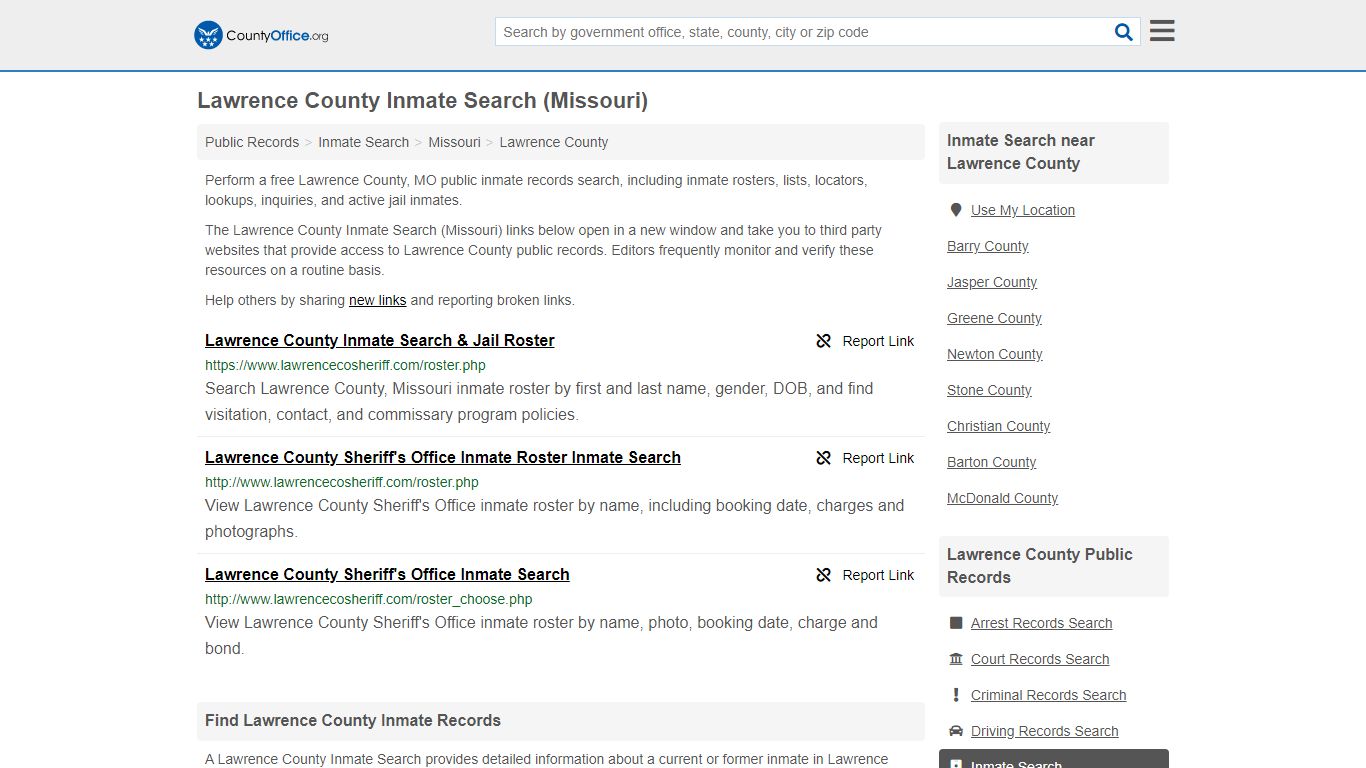This screenshot has height=768, width=1366.
Task: Open the CountyOffice.org logo home link
Action: point(261,35)
